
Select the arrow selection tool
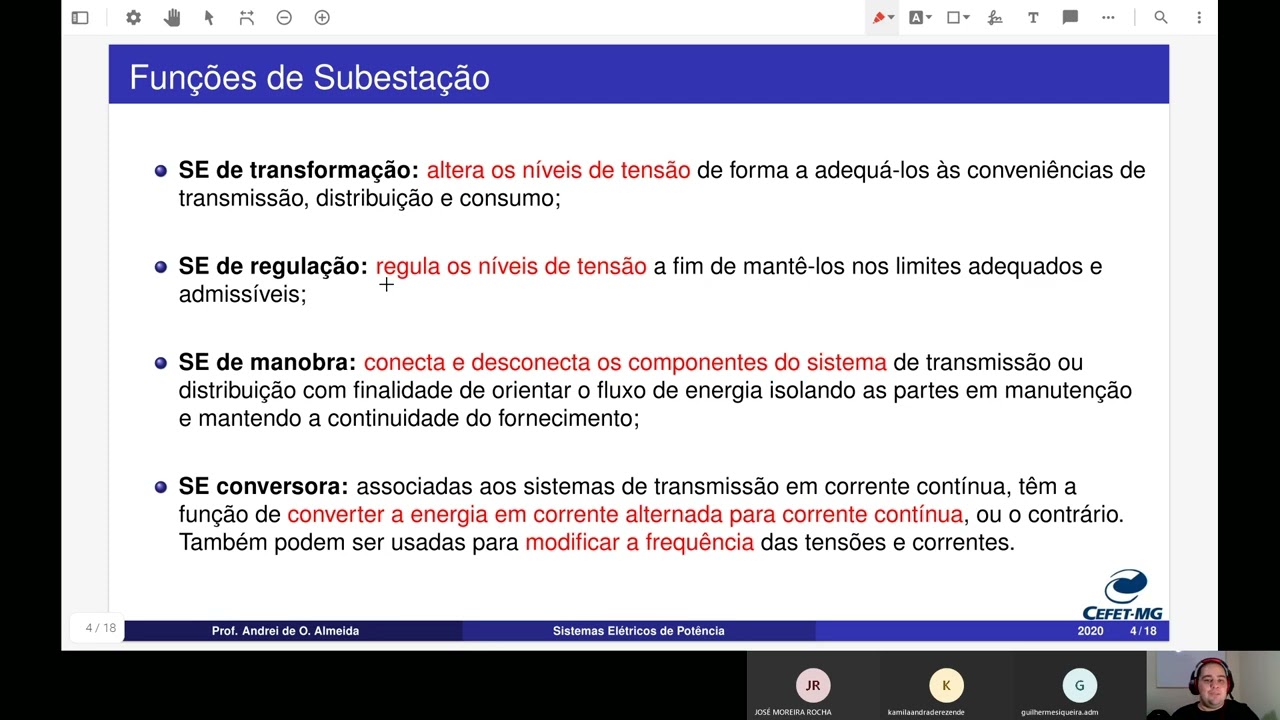coord(209,17)
